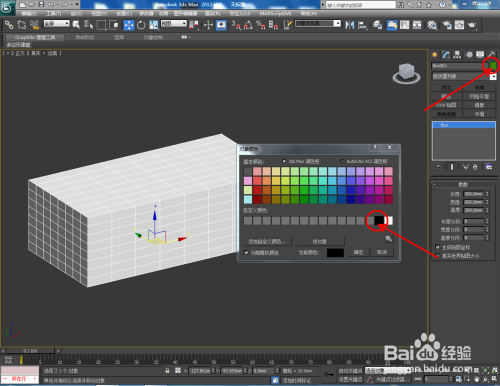Choose the Rectangular Selection Region tool
The width and height of the screenshot is (500, 386).
pos(101,25)
